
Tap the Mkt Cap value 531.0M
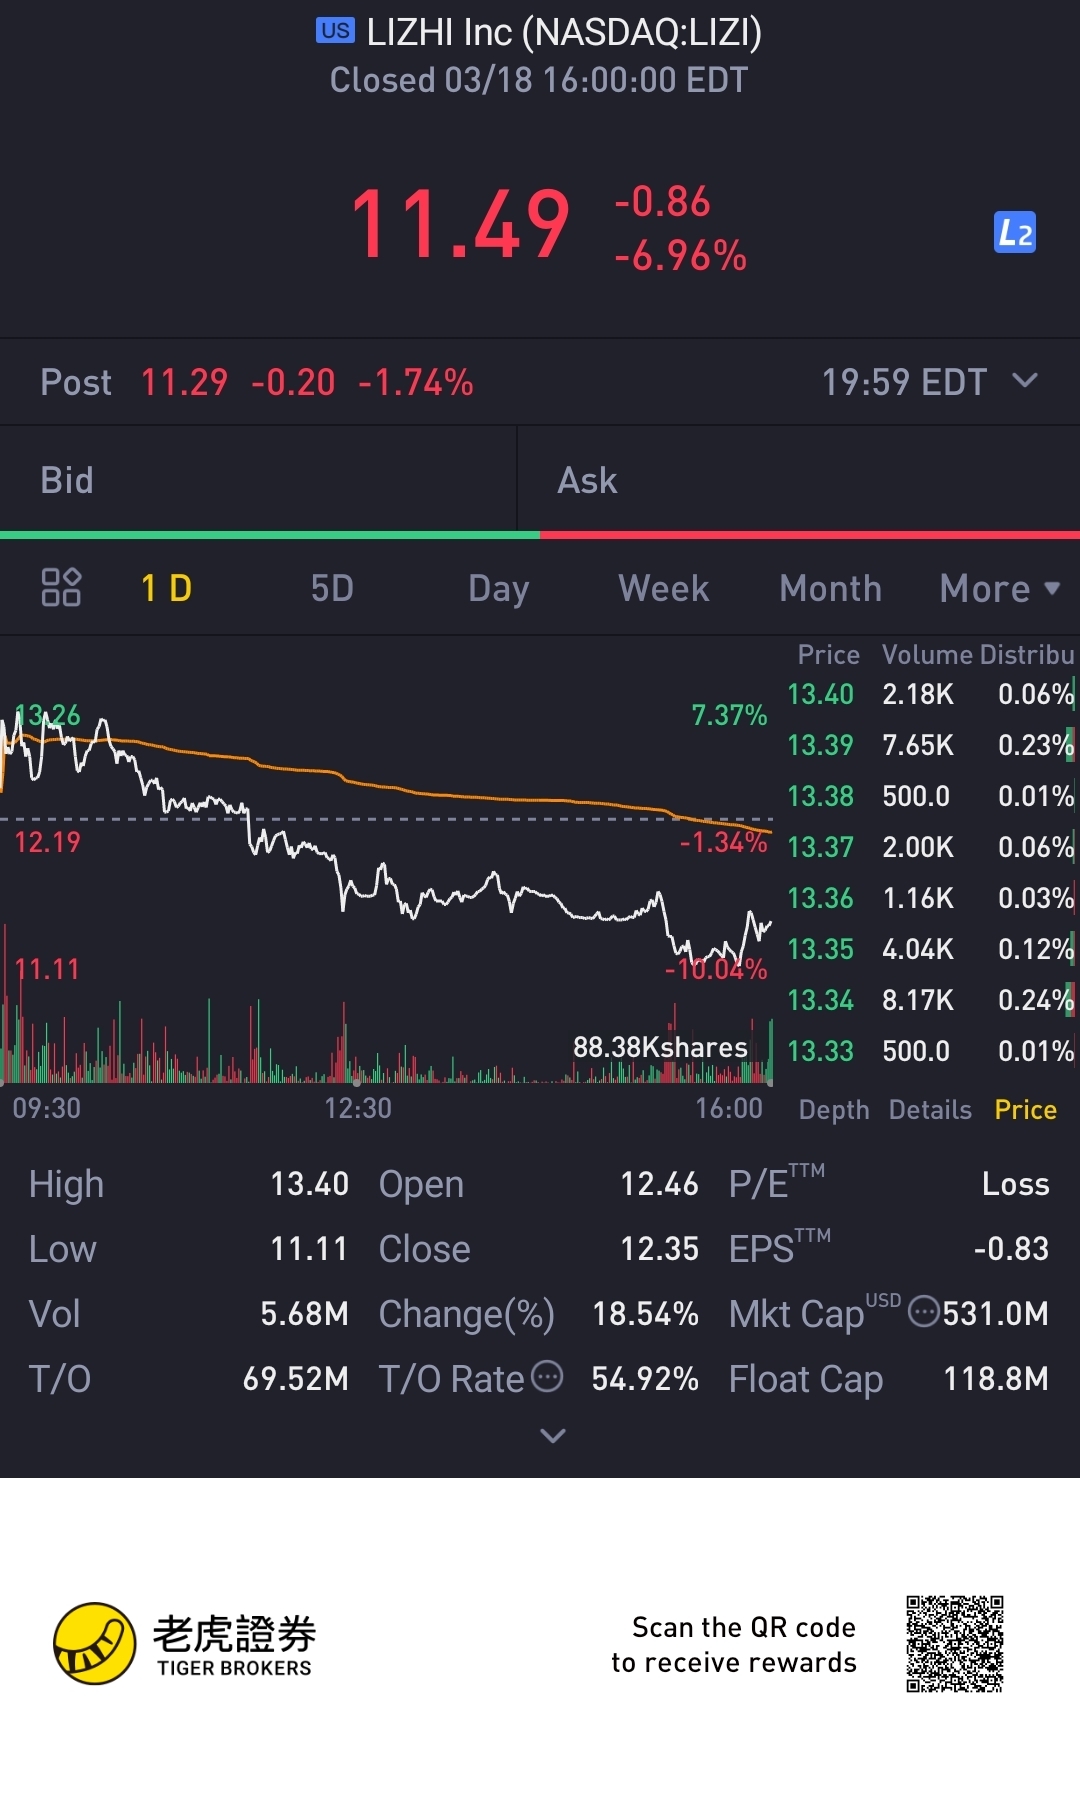[x=995, y=1314]
